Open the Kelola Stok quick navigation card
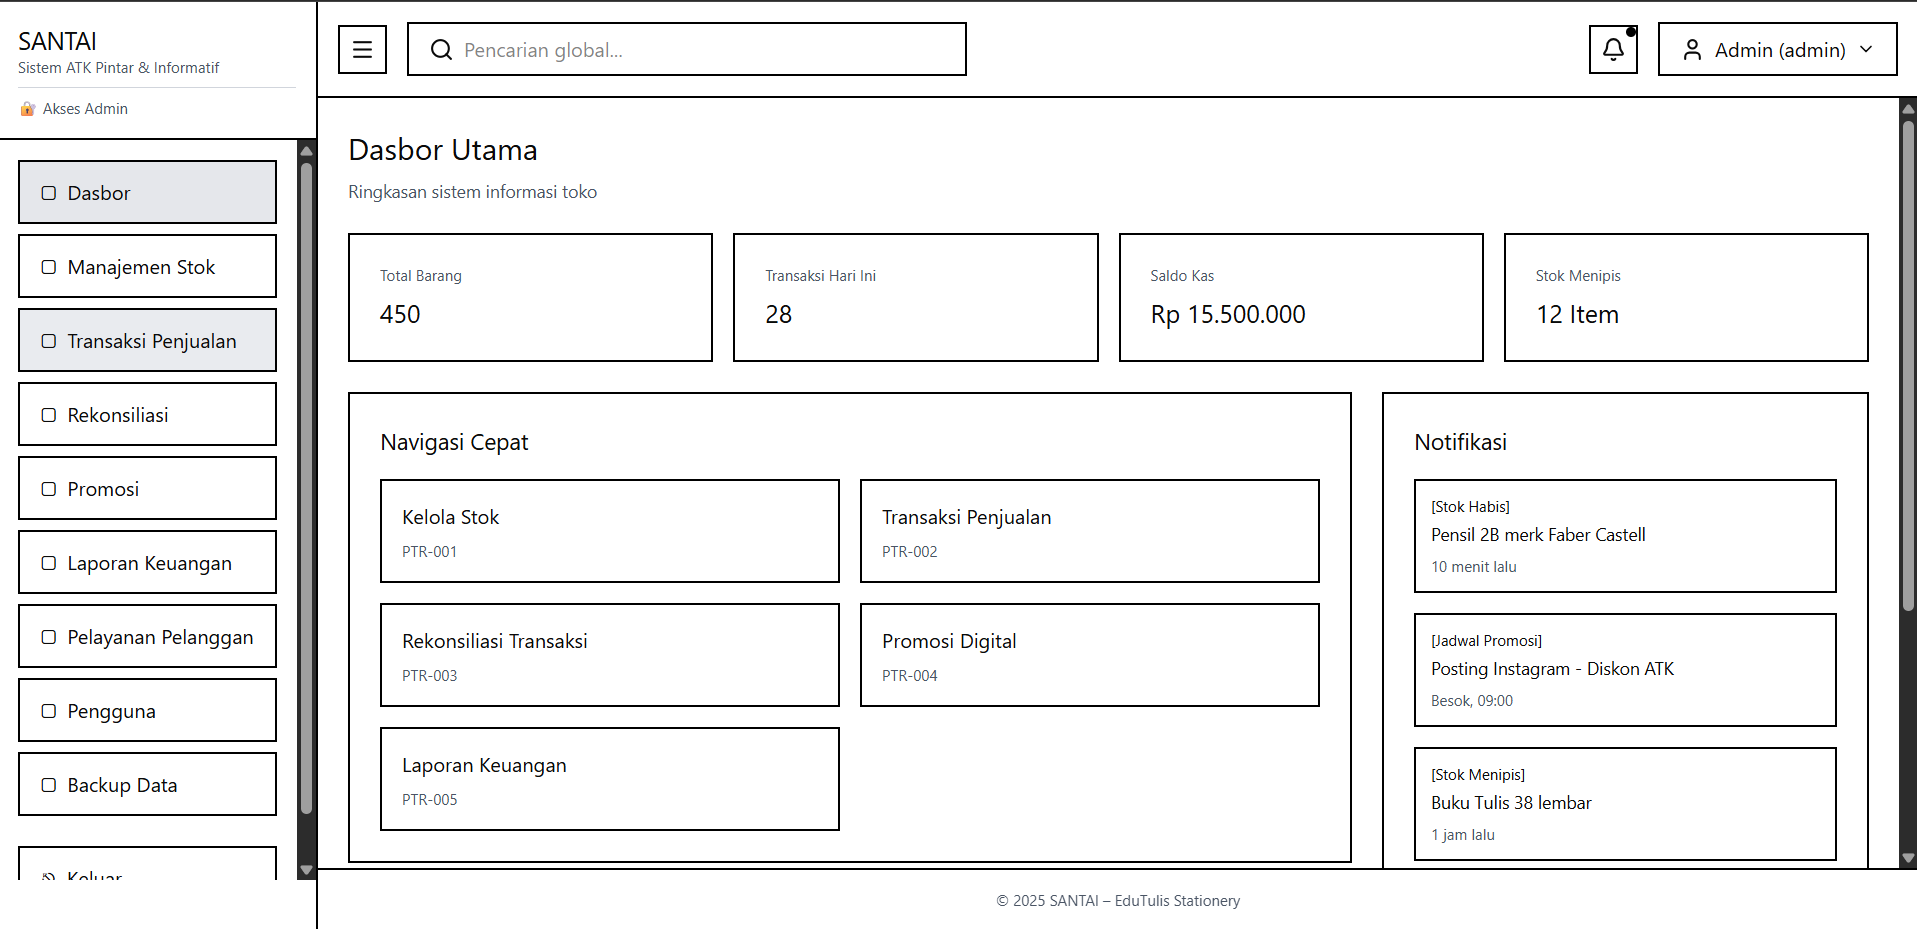The image size is (1917, 929). tap(609, 531)
